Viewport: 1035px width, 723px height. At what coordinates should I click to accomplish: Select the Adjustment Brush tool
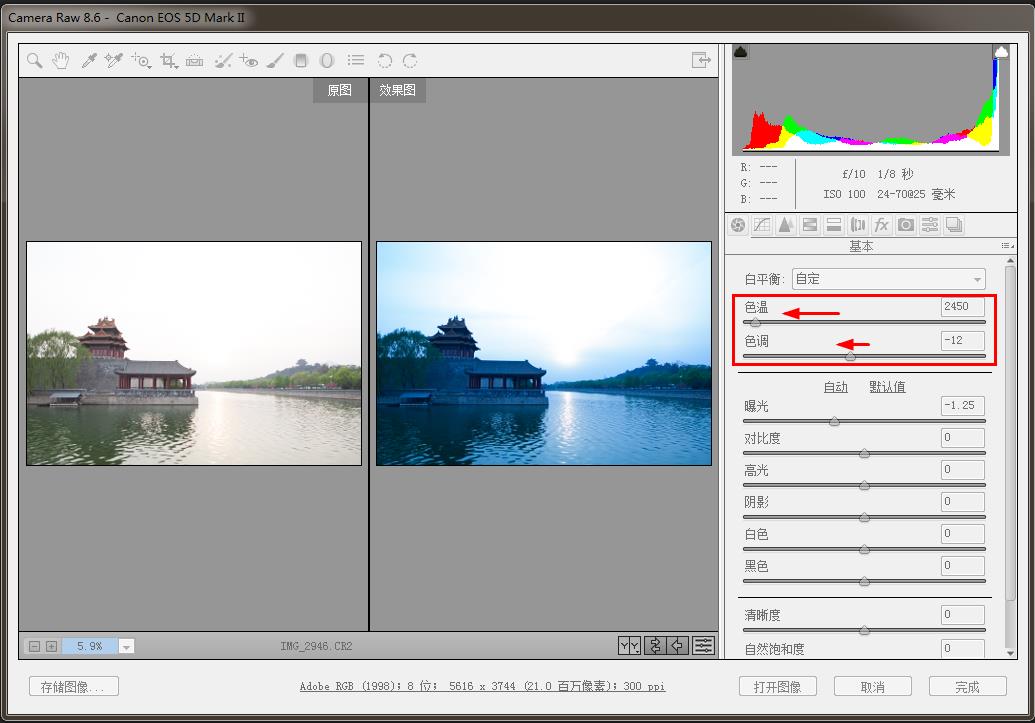[275, 61]
